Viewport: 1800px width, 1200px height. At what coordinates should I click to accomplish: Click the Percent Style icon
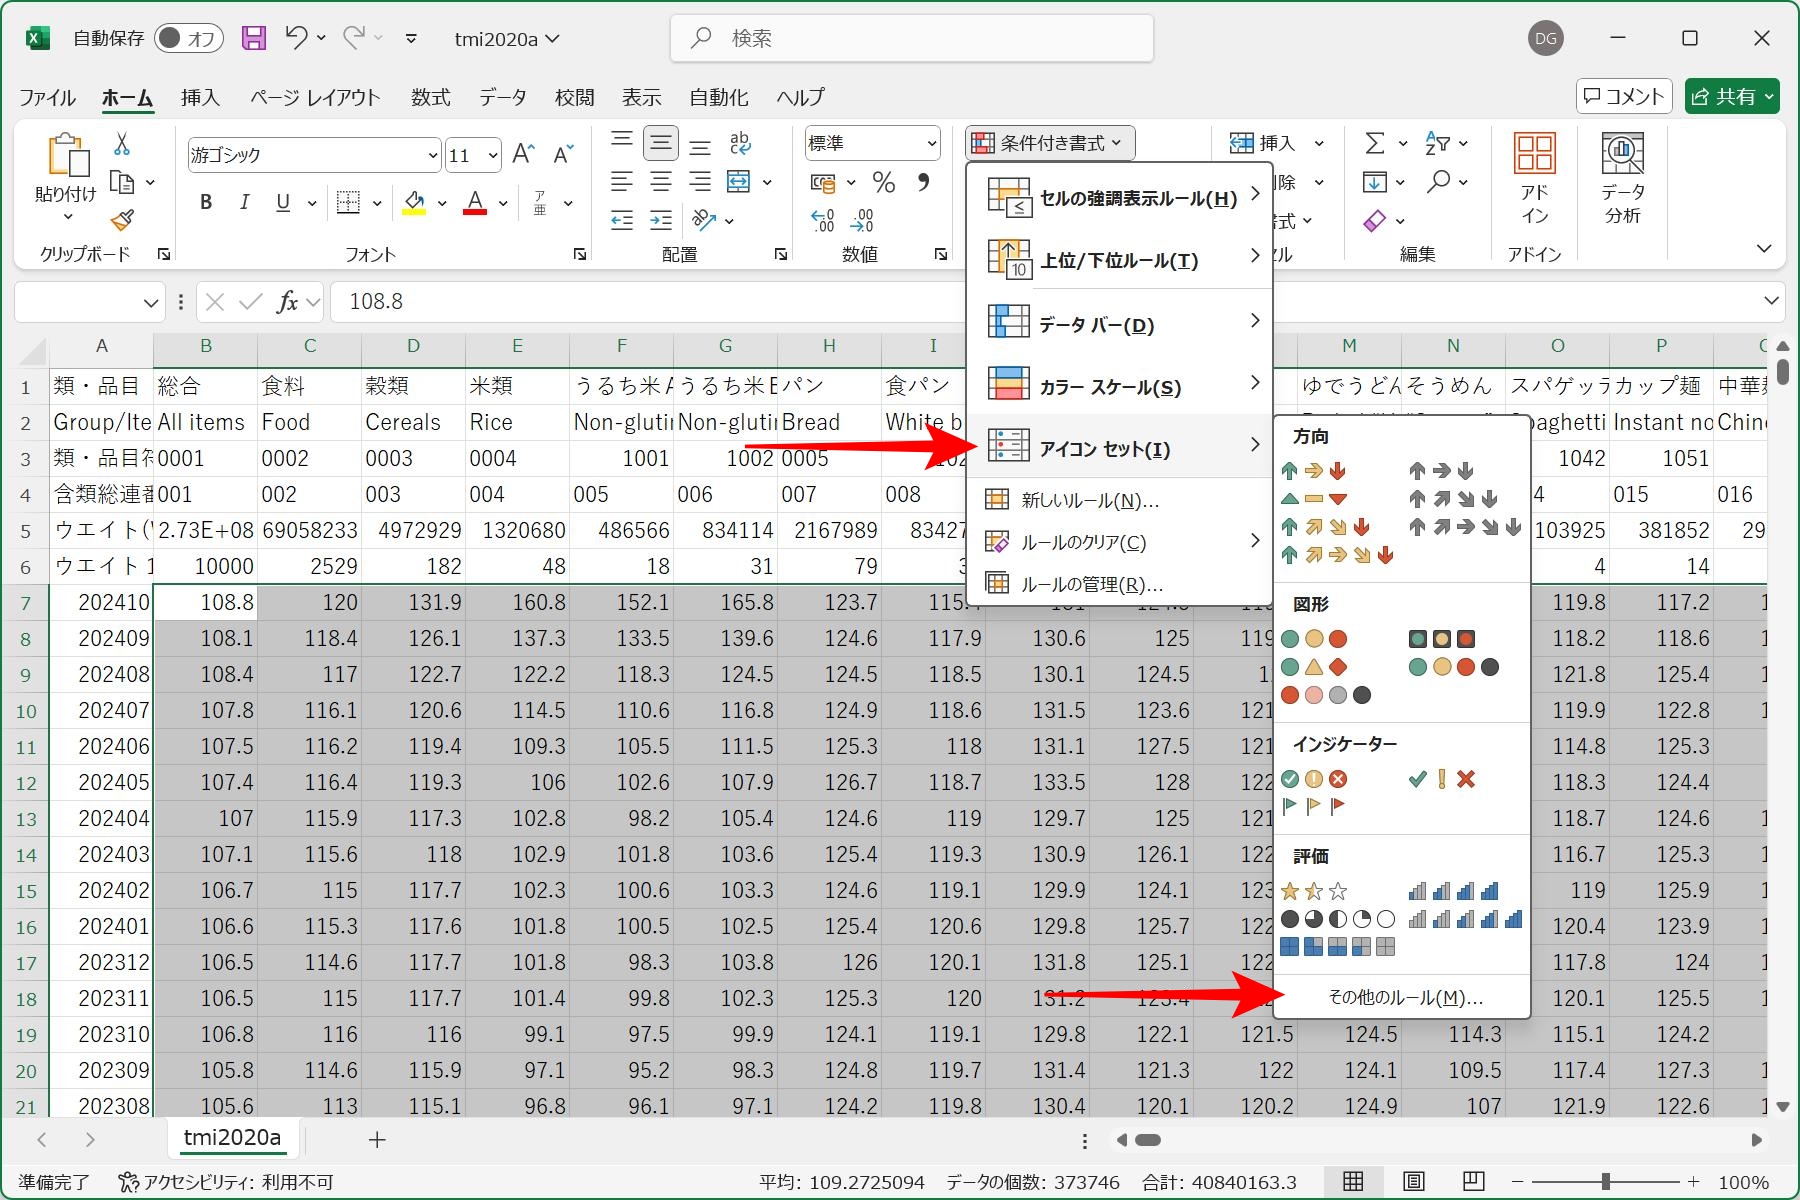point(883,182)
